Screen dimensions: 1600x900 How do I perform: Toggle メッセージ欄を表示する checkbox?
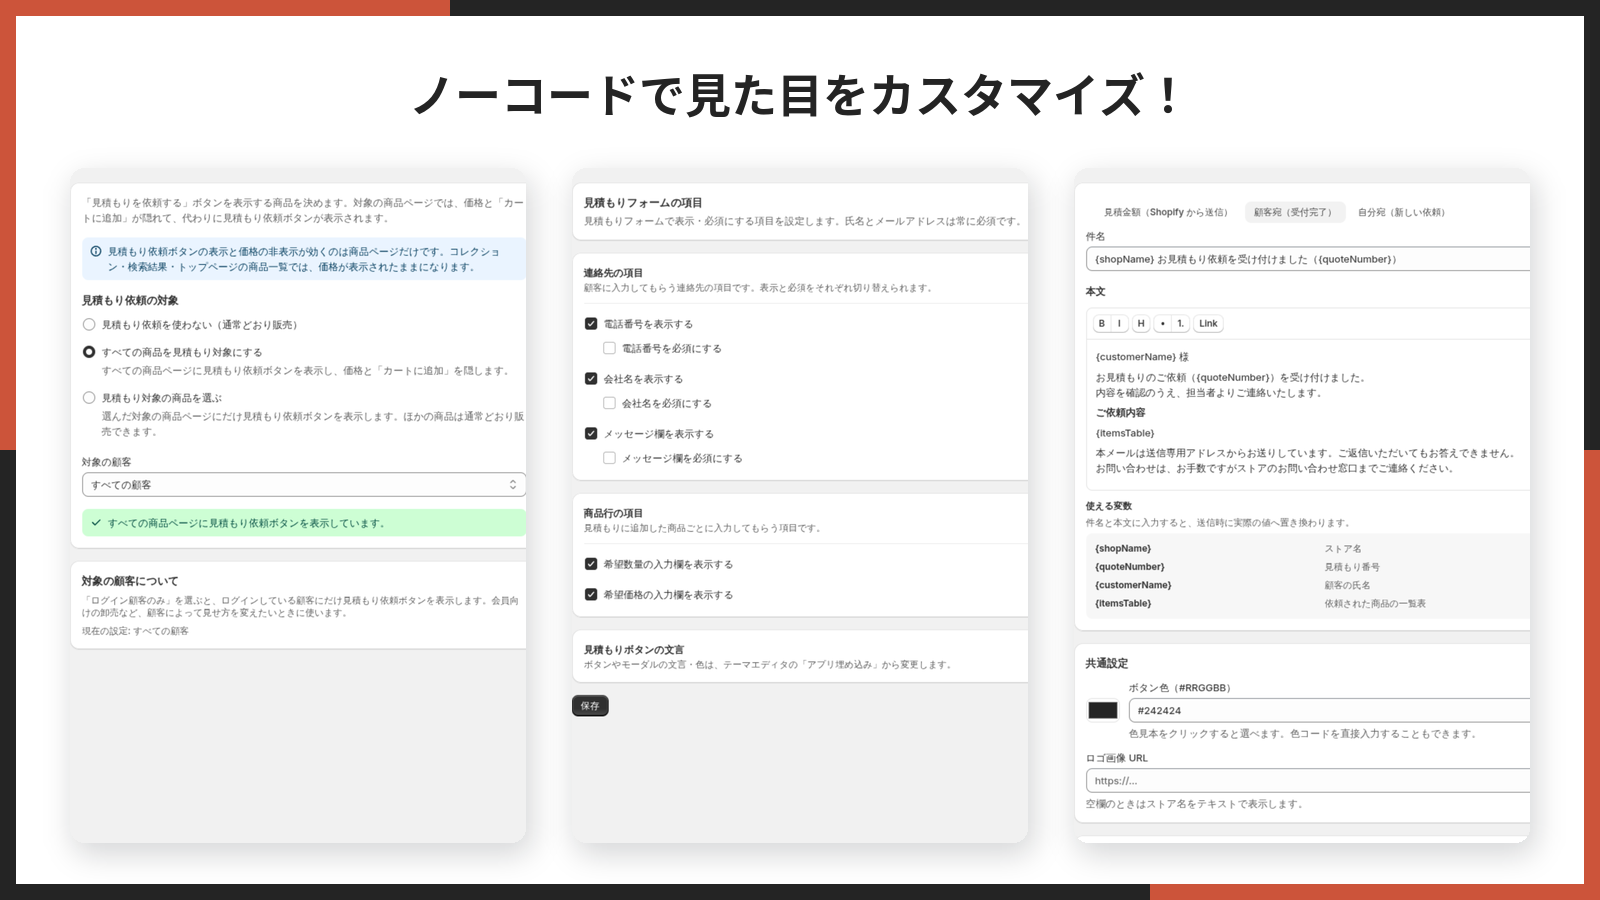[591, 434]
